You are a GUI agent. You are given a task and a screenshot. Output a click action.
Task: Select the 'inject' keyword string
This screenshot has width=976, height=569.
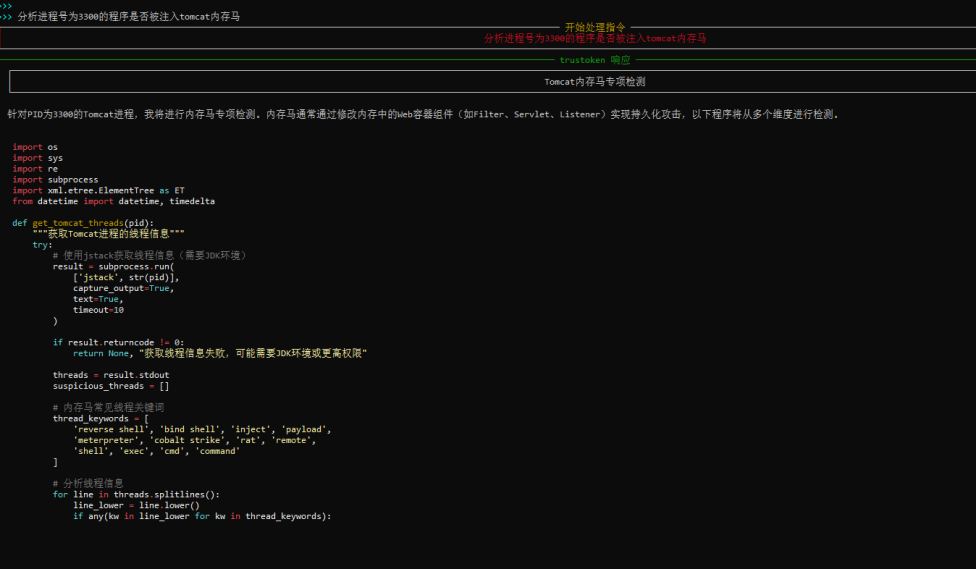(x=250, y=430)
